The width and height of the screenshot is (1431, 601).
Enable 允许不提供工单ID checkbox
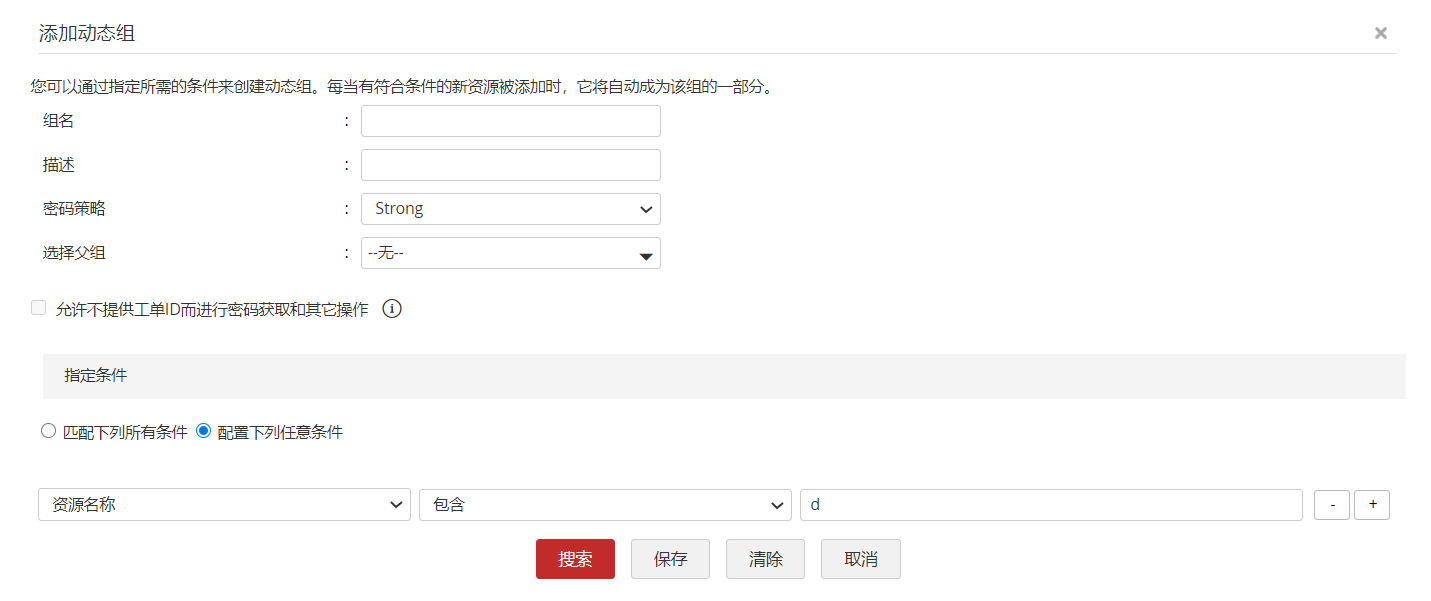(39, 308)
